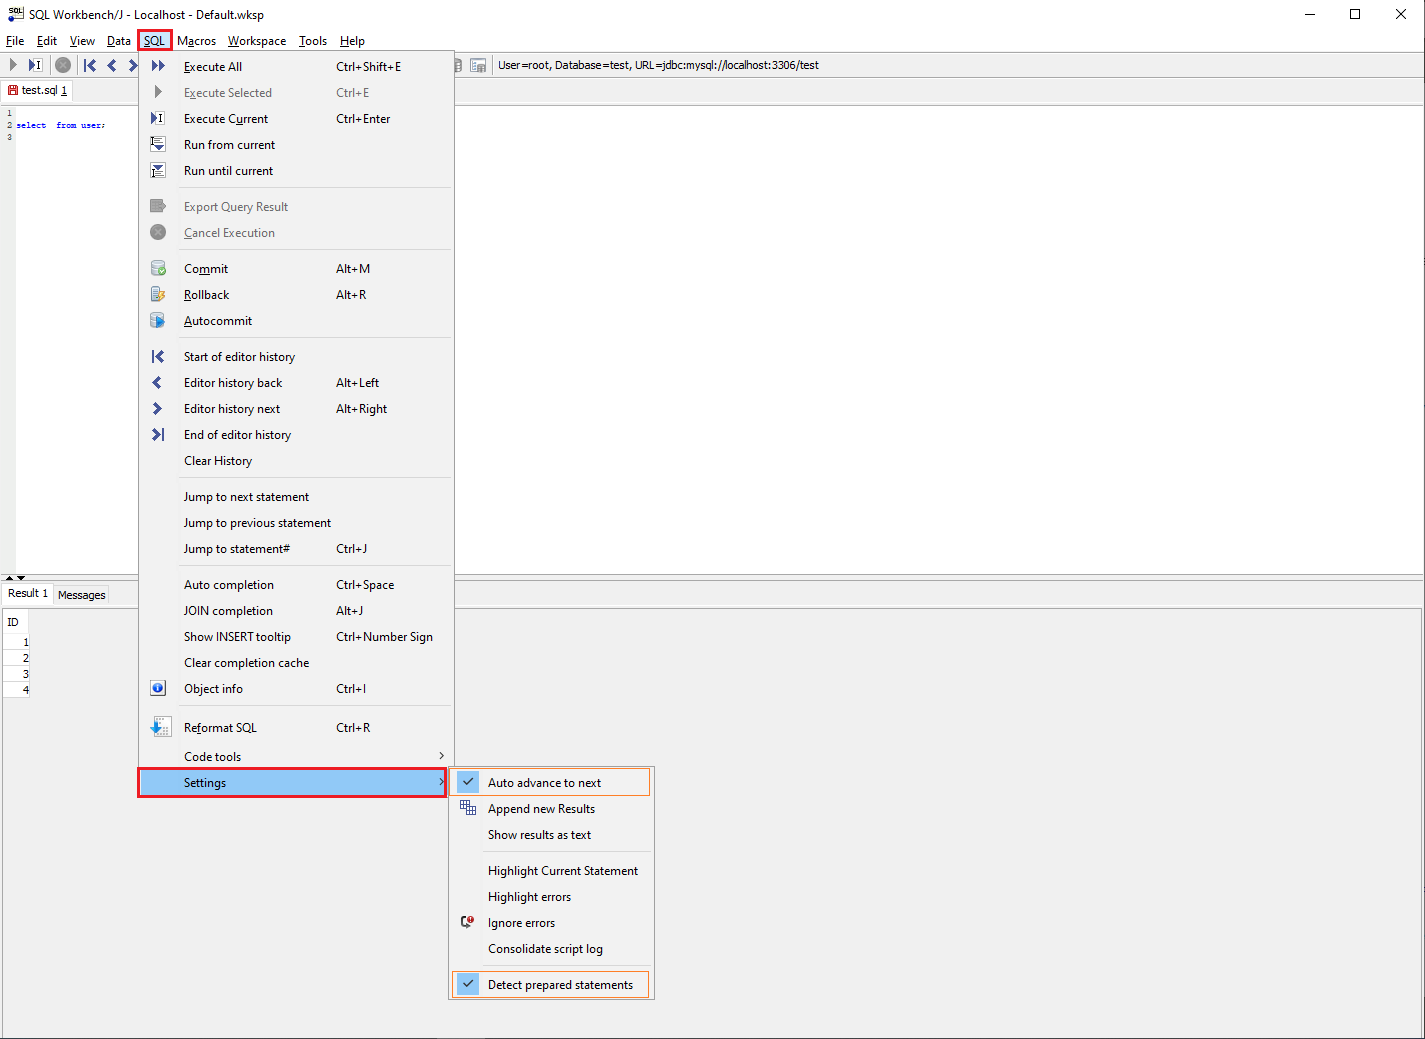Uncheck Auto advance to next

(x=551, y=782)
